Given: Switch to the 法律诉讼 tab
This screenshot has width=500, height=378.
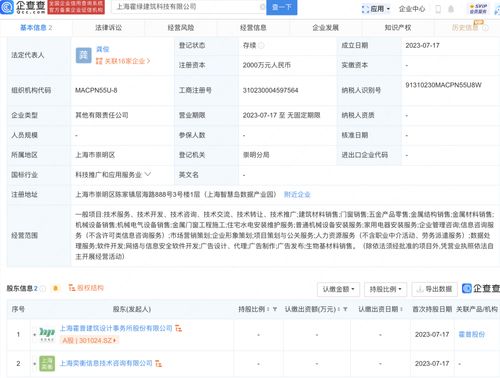Looking at the screenshot, I should tap(108, 28).
